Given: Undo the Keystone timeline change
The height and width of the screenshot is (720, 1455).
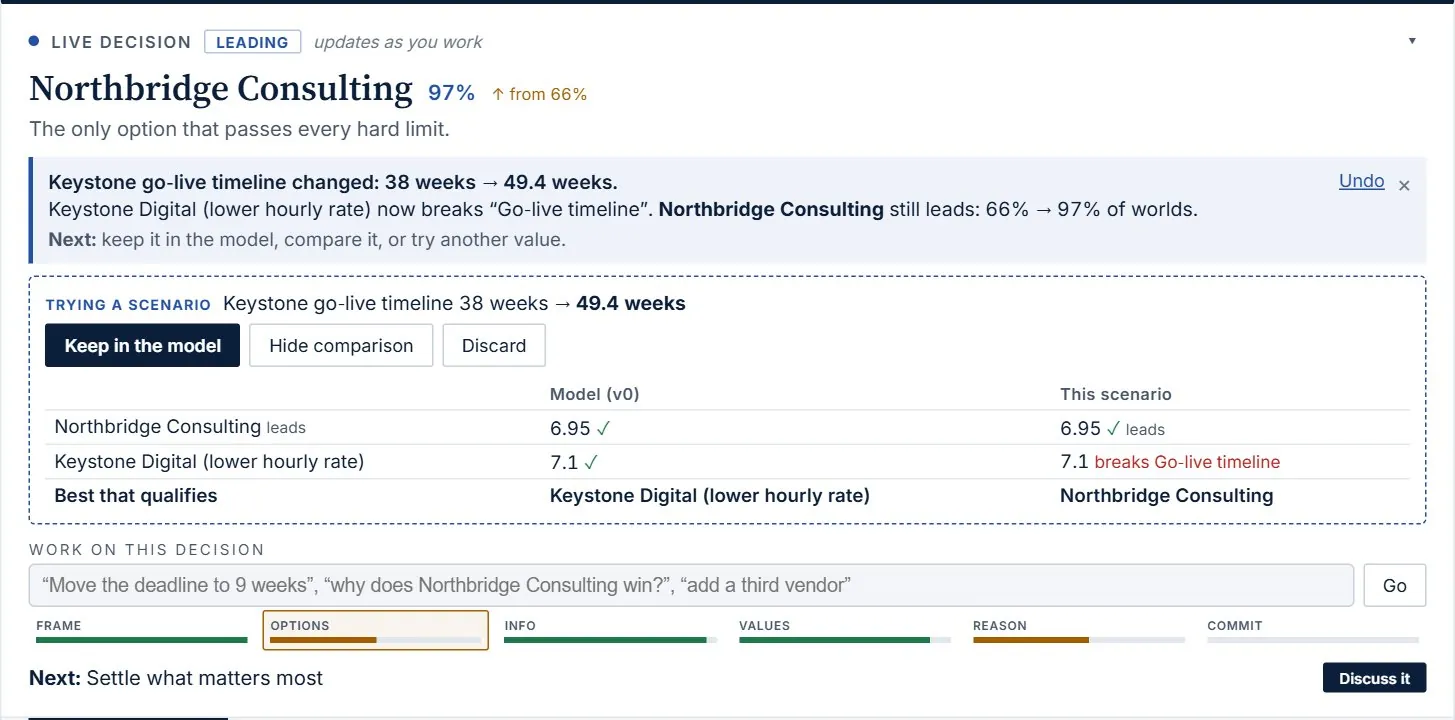Looking at the screenshot, I should click(x=1361, y=181).
